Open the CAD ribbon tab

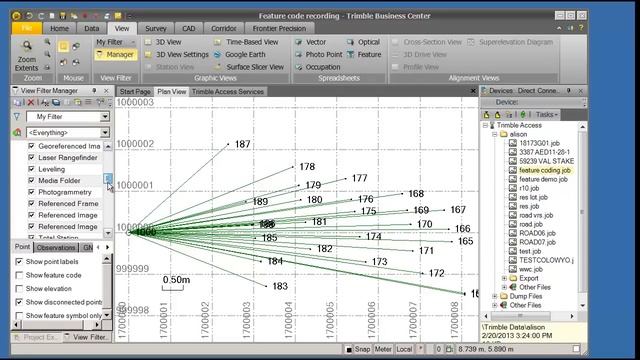click(x=189, y=28)
